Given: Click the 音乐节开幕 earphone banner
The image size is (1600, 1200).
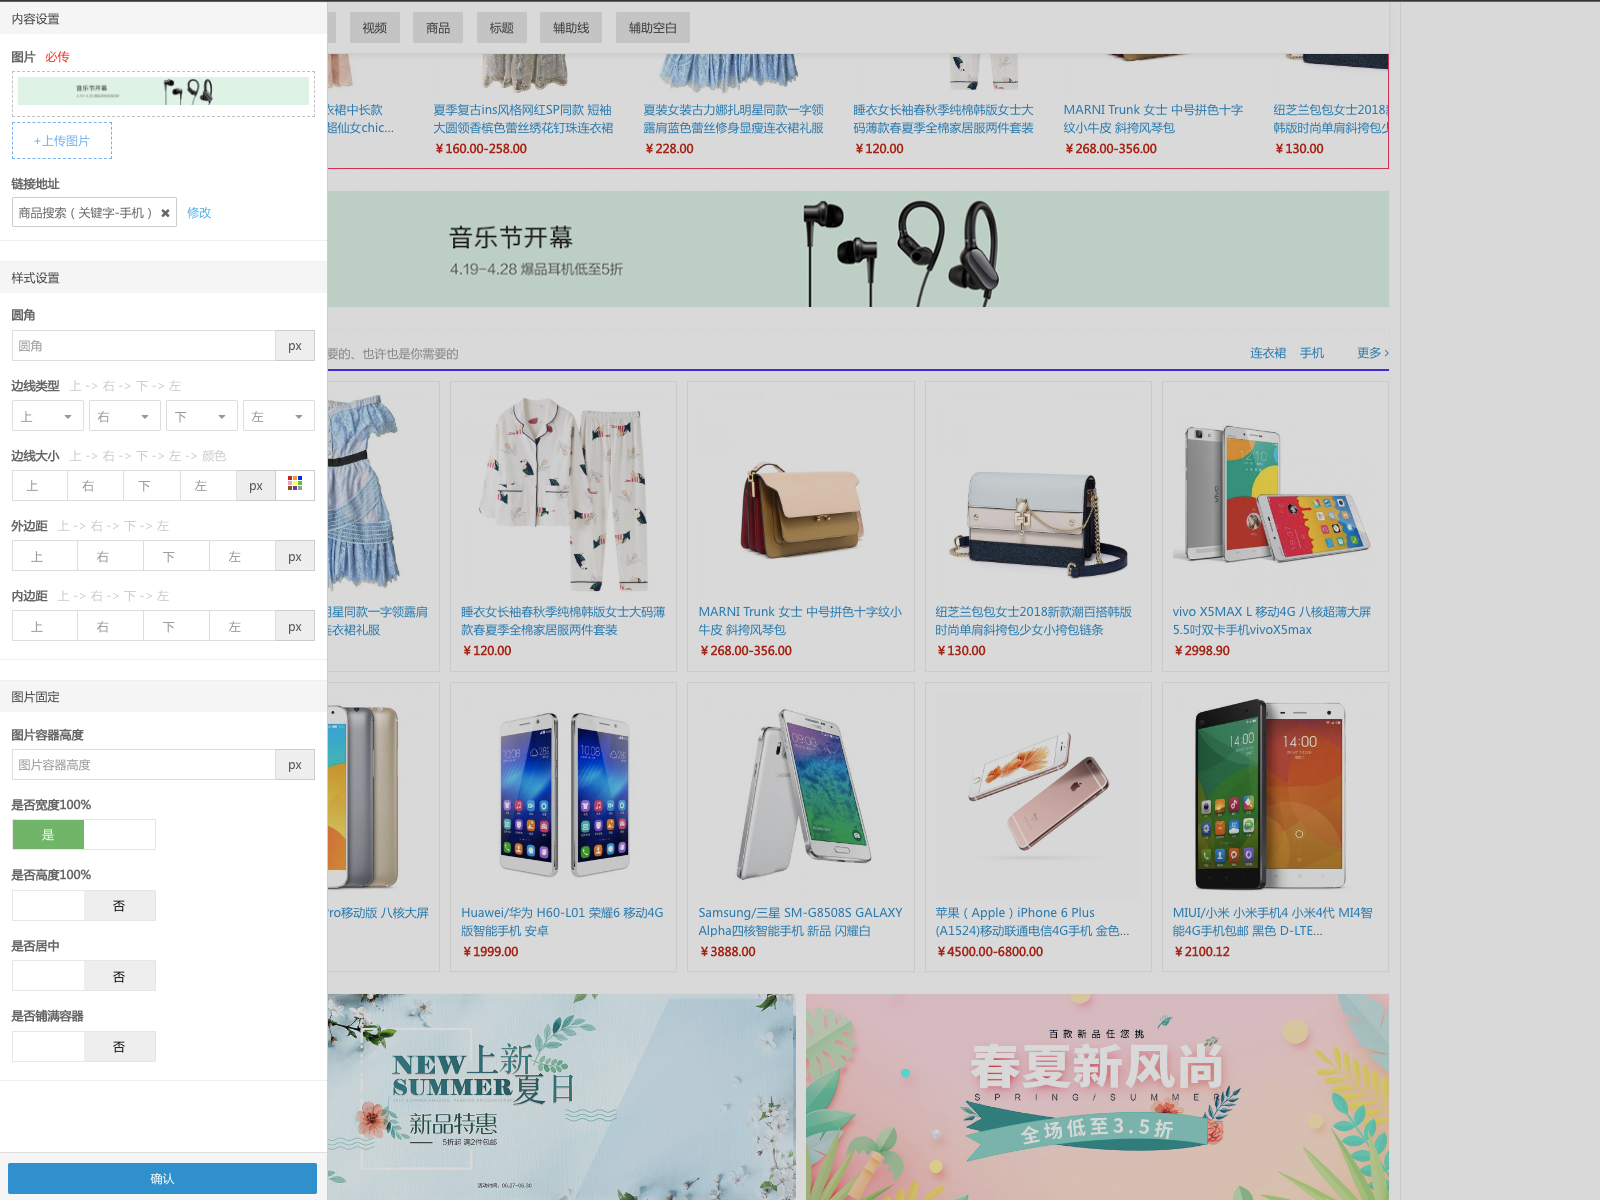Looking at the screenshot, I should point(858,249).
